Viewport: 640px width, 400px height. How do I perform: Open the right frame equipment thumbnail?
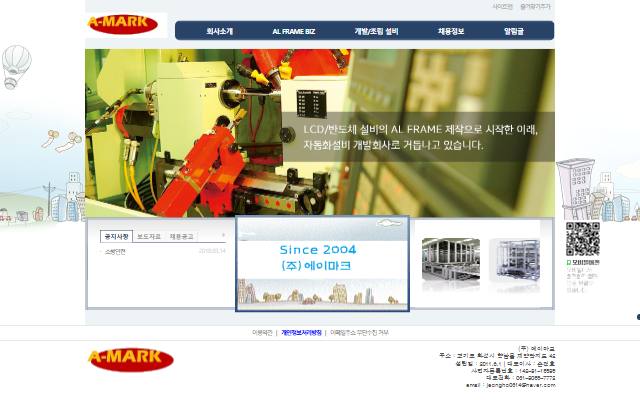(515, 260)
